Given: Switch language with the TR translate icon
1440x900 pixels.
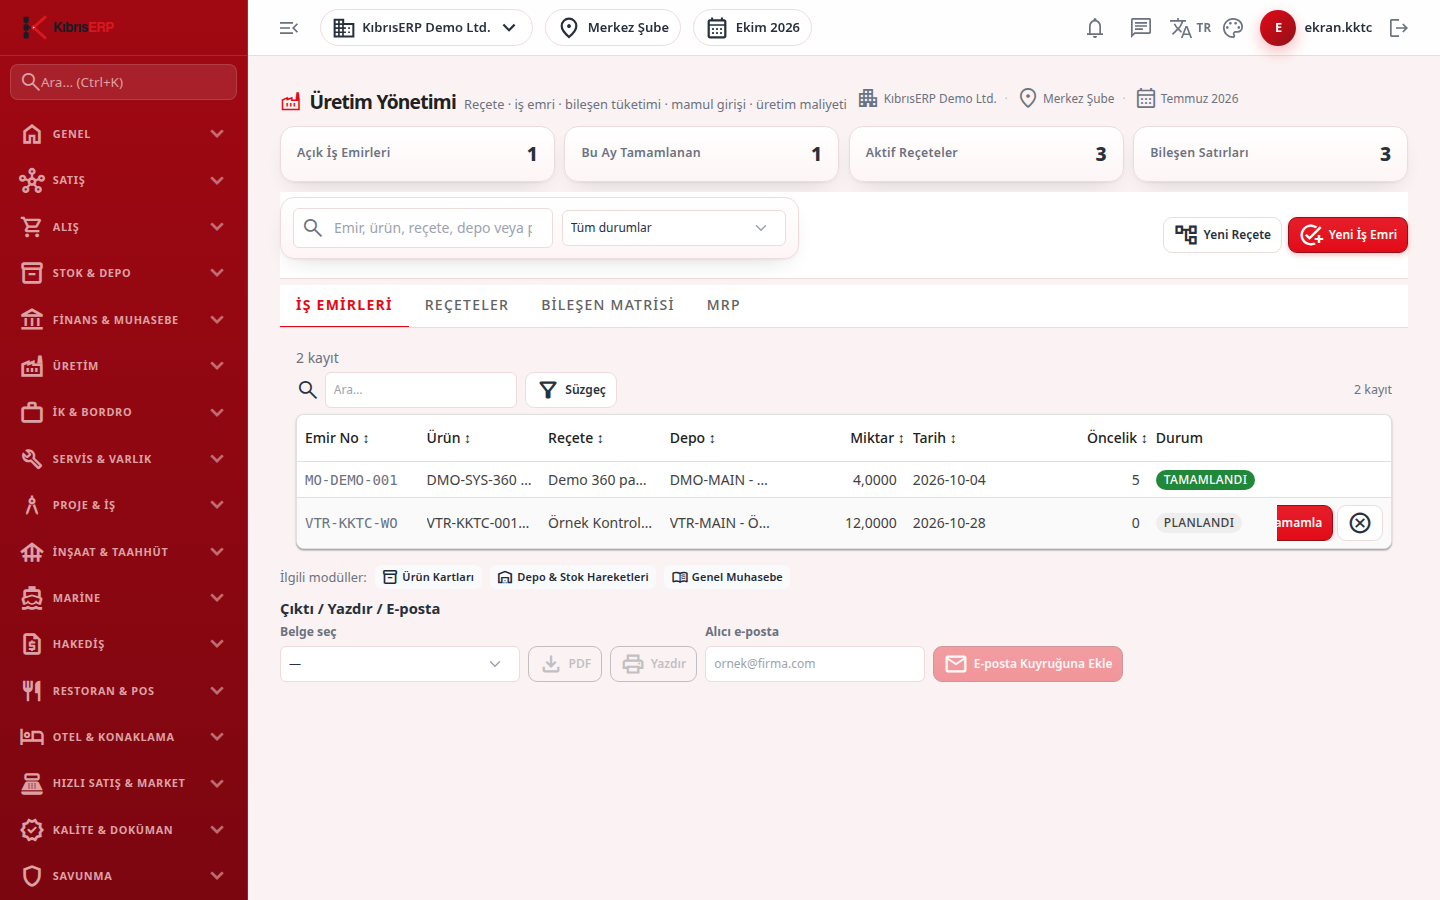Looking at the screenshot, I should pyautogui.click(x=1190, y=28).
